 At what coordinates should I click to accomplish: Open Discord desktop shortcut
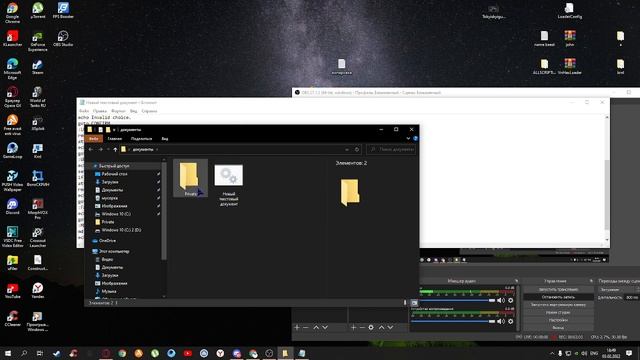pos(12,207)
